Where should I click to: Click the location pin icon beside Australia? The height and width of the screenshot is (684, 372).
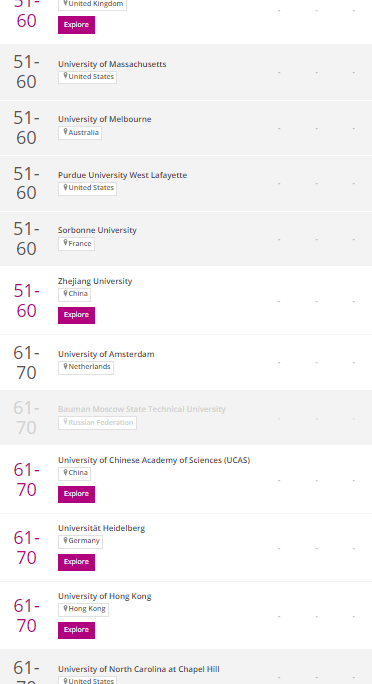tap(65, 132)
